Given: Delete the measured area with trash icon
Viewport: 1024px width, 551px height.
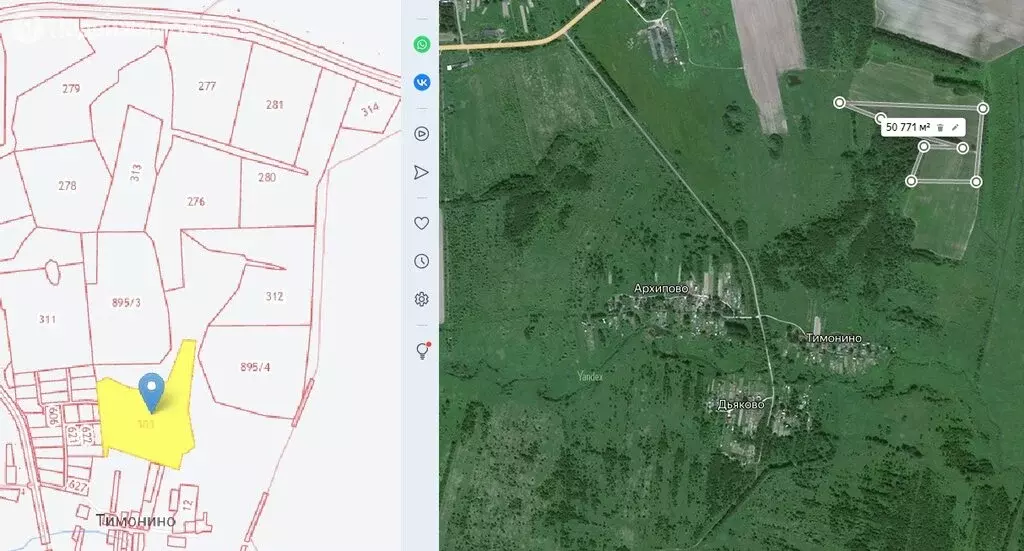Looking at the screenshot, I should (941, 127).
